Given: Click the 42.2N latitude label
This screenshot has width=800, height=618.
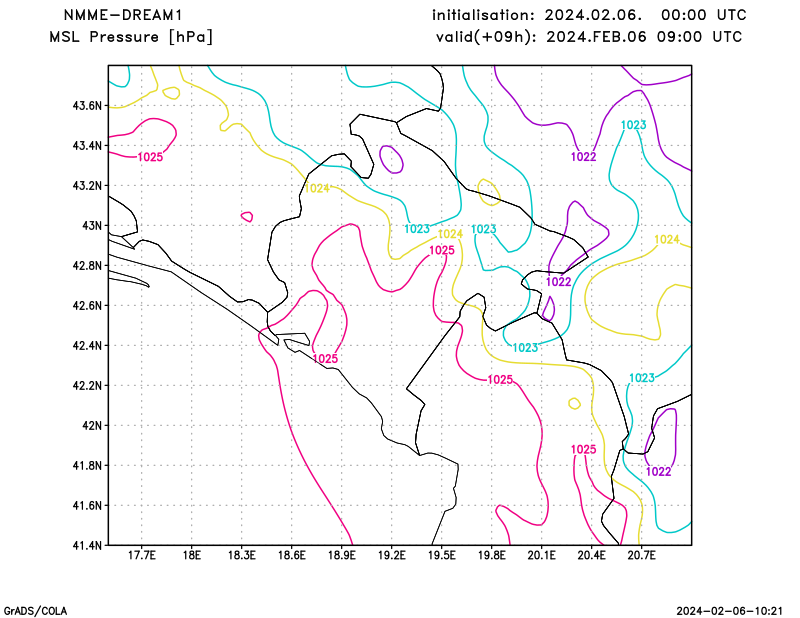Looking at the screenshot, I should (x=87, y=385).
